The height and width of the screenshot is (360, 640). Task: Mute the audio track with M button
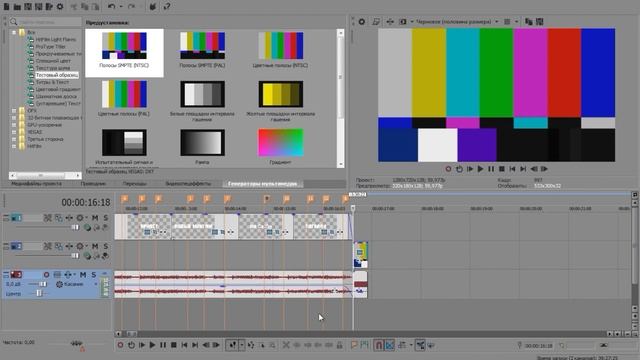(x=83, y=275)
